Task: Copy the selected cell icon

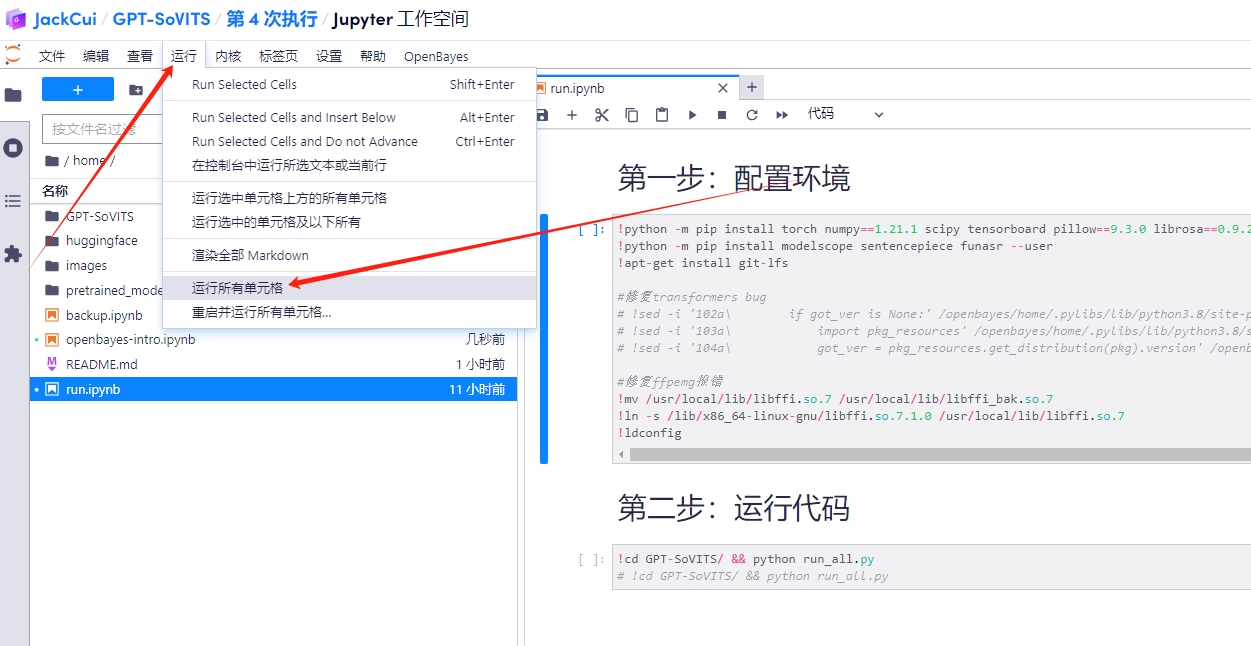Action: coord(632,115)
